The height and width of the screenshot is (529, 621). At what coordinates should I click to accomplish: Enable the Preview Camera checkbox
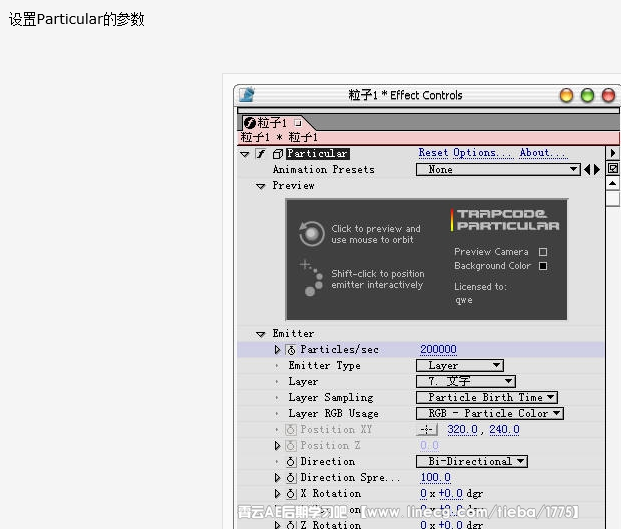pyautogui.click(x=543, y=252)
